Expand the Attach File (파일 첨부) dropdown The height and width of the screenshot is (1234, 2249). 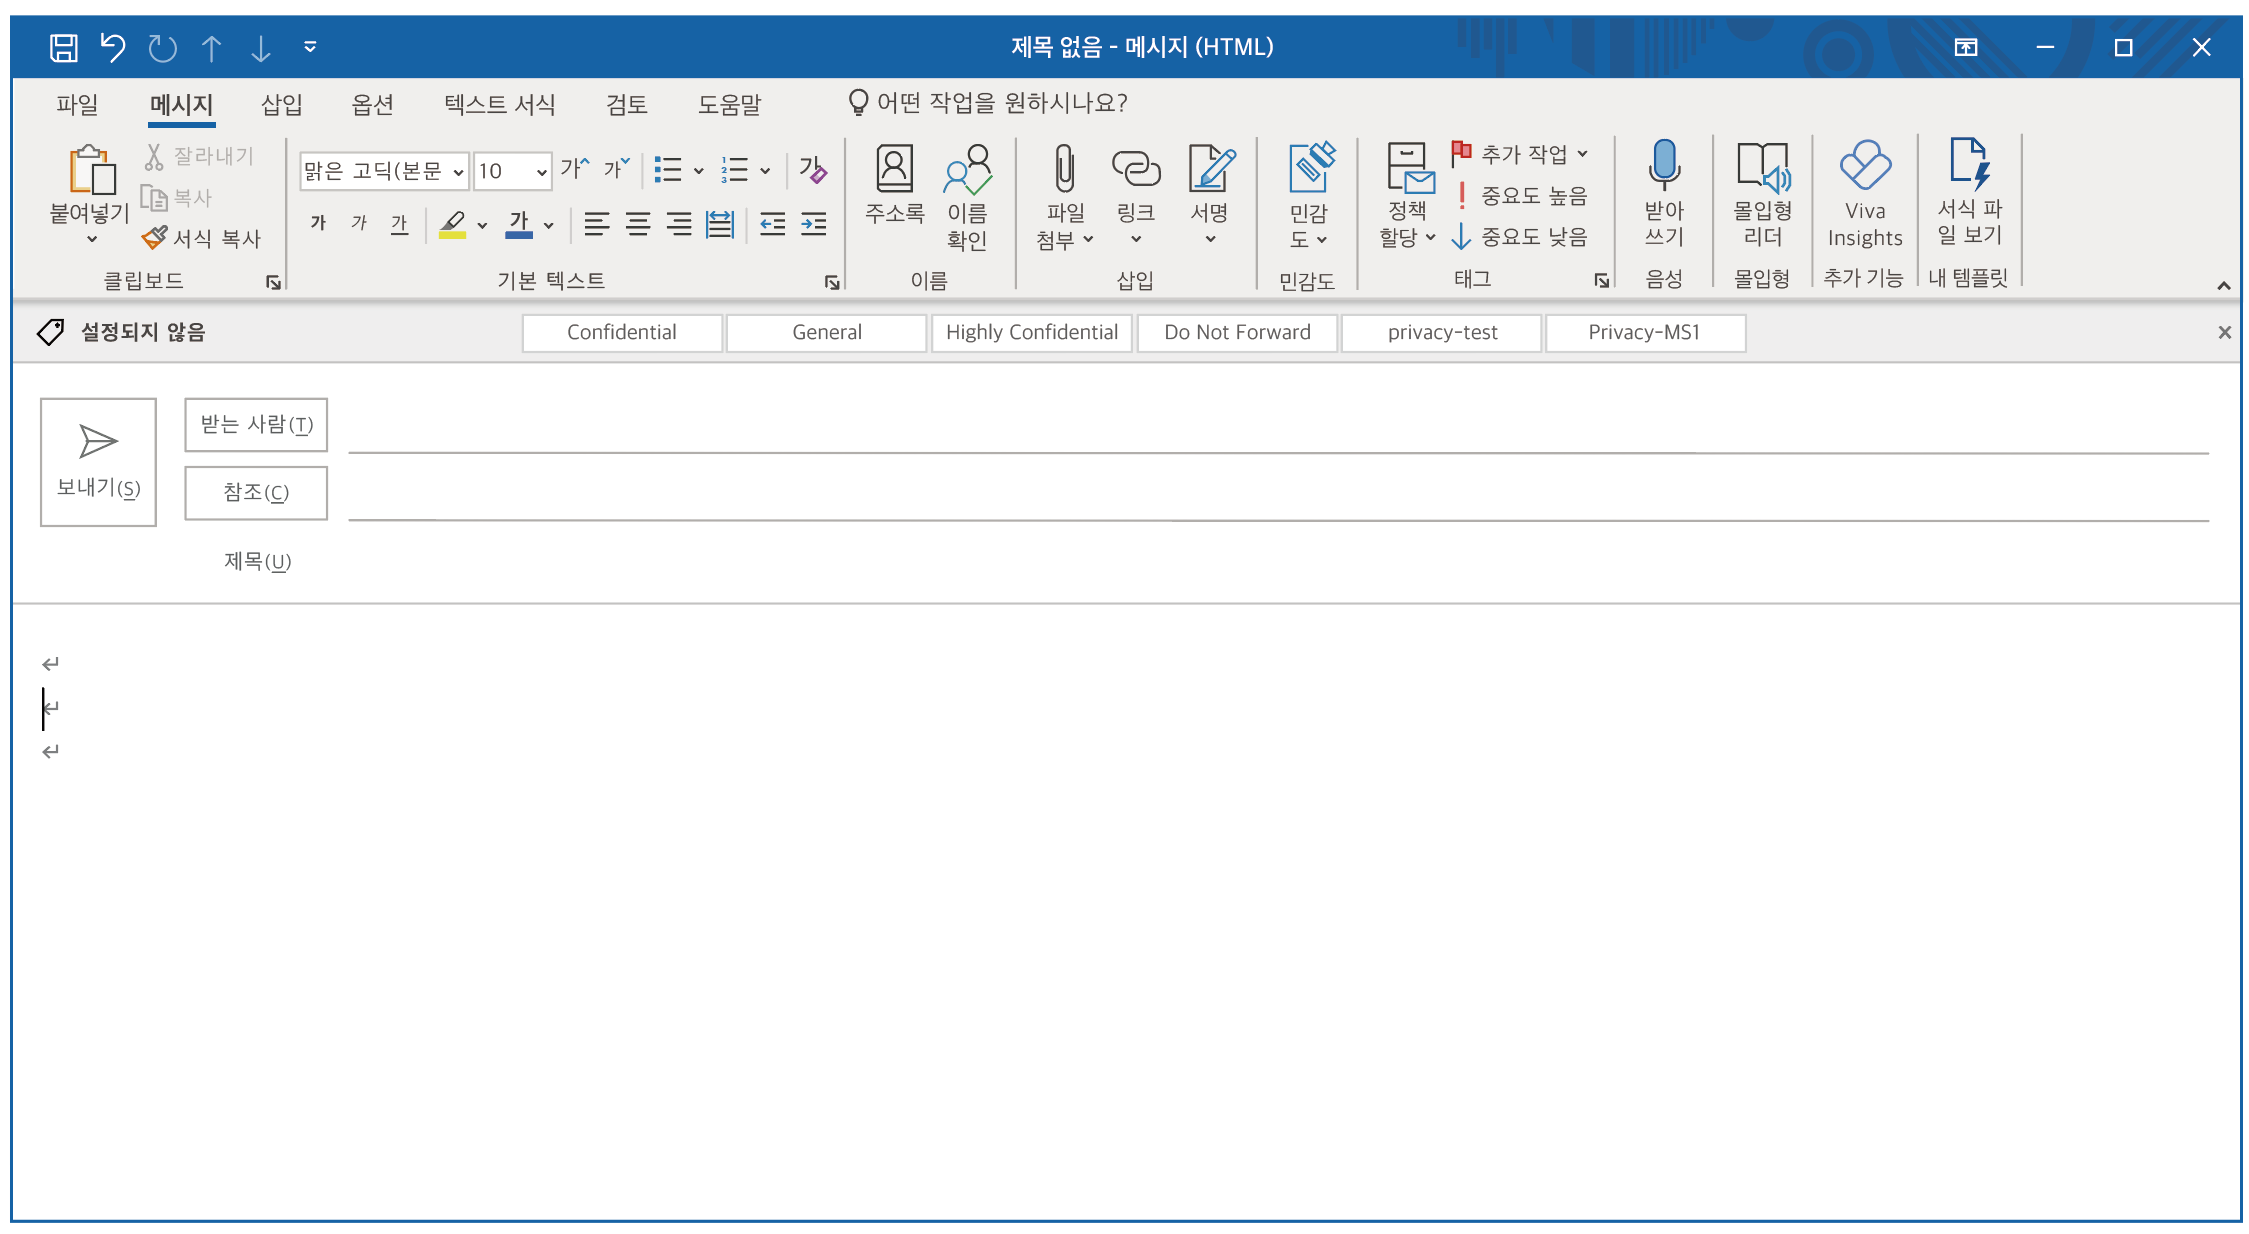[x=1088, y=240]
